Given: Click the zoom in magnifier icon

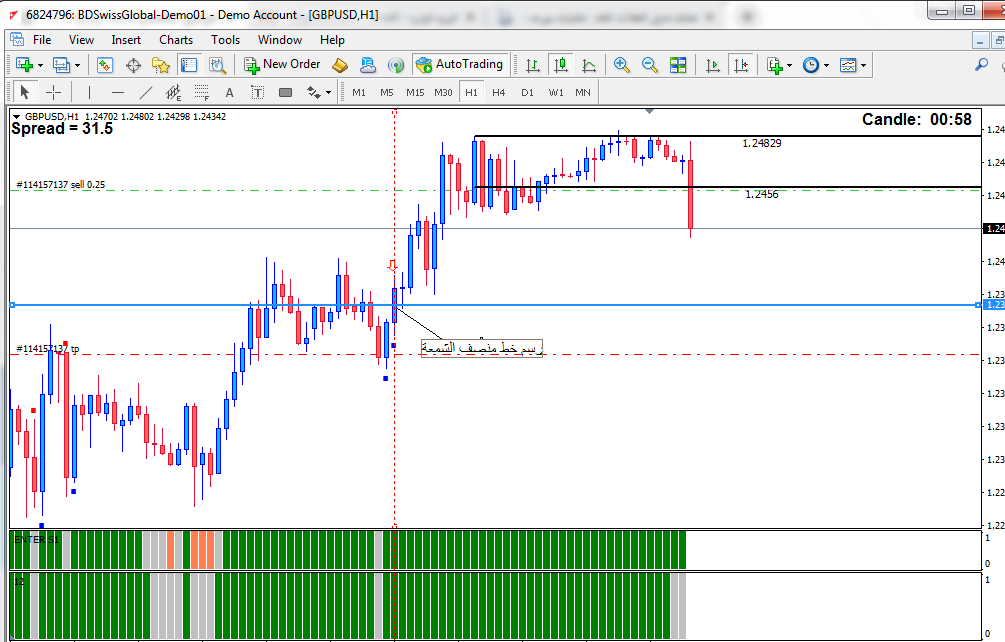Looking at the screenshot, I should click(622, 65).
